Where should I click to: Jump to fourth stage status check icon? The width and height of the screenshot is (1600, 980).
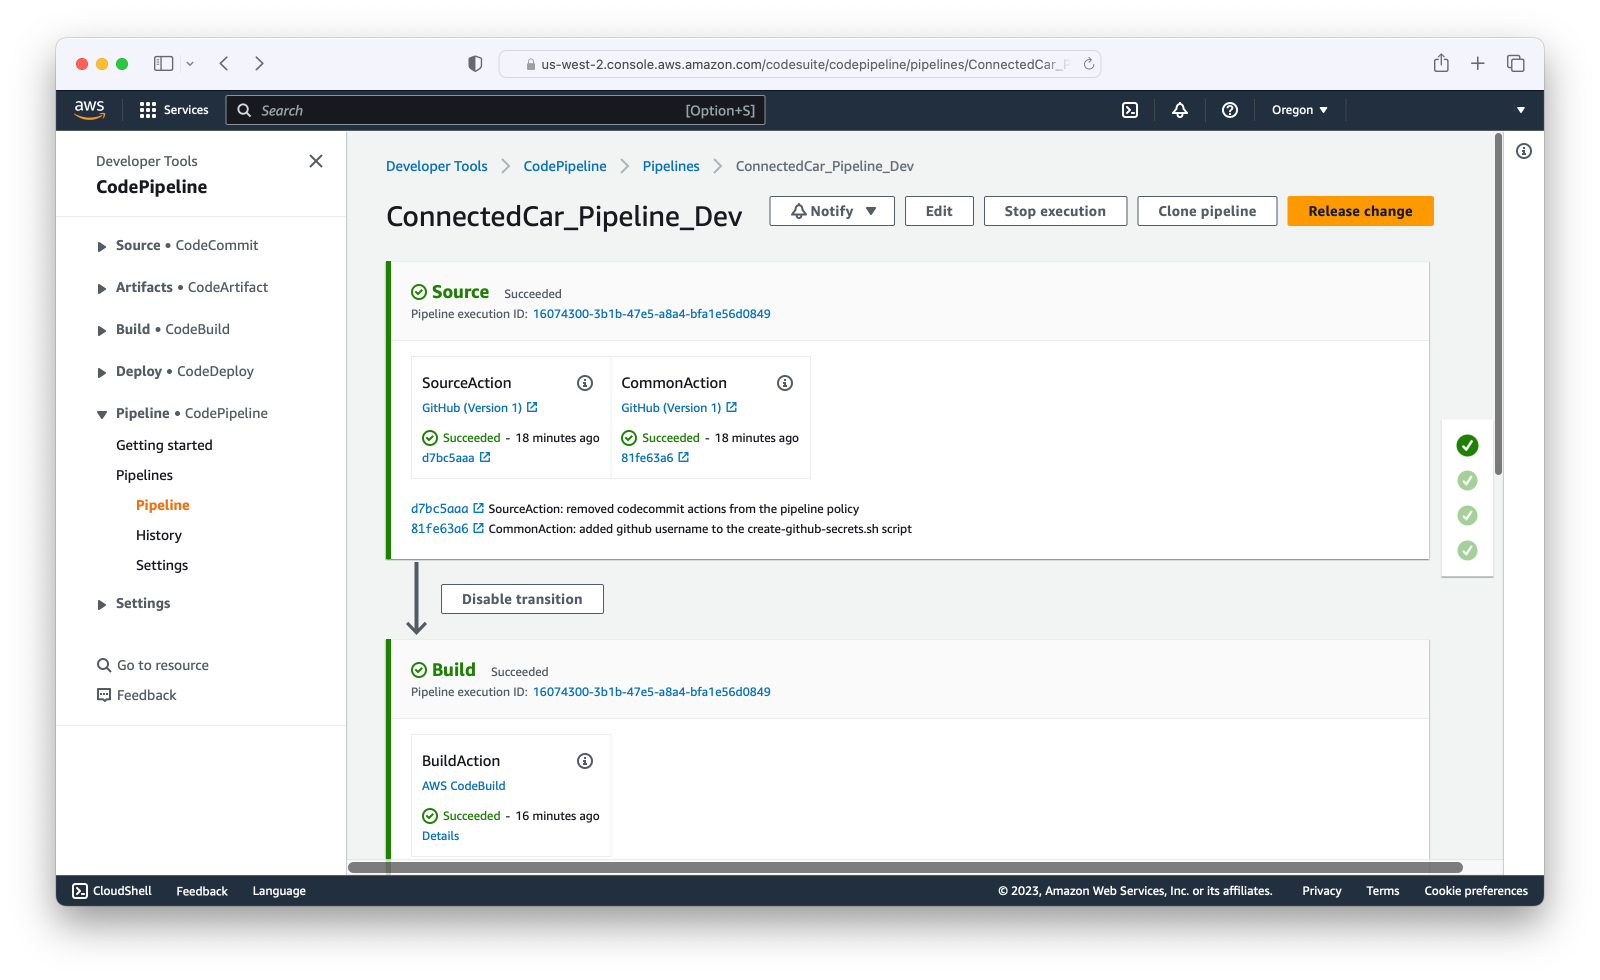click(x=1467, y=550)
